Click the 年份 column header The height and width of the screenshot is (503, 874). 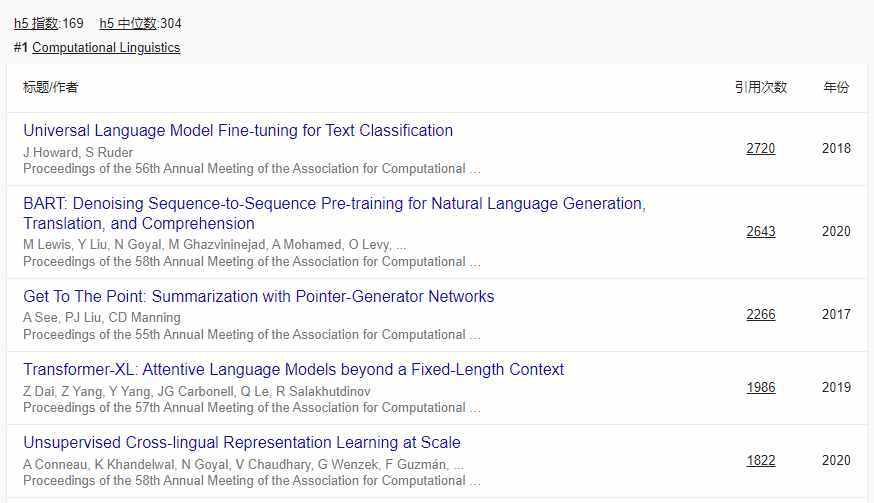(x=836, y=87)
